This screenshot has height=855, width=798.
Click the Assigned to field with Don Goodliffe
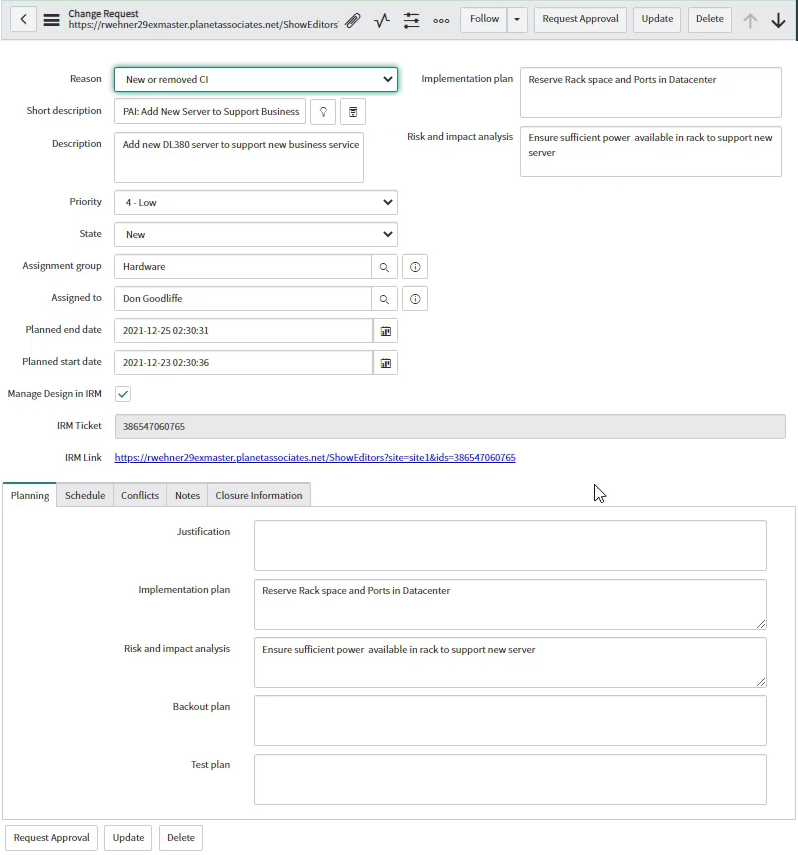coord(243,299)
